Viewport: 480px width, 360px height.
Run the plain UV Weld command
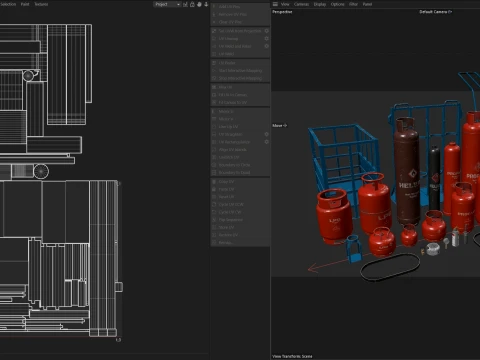click(x=240, y=54)
